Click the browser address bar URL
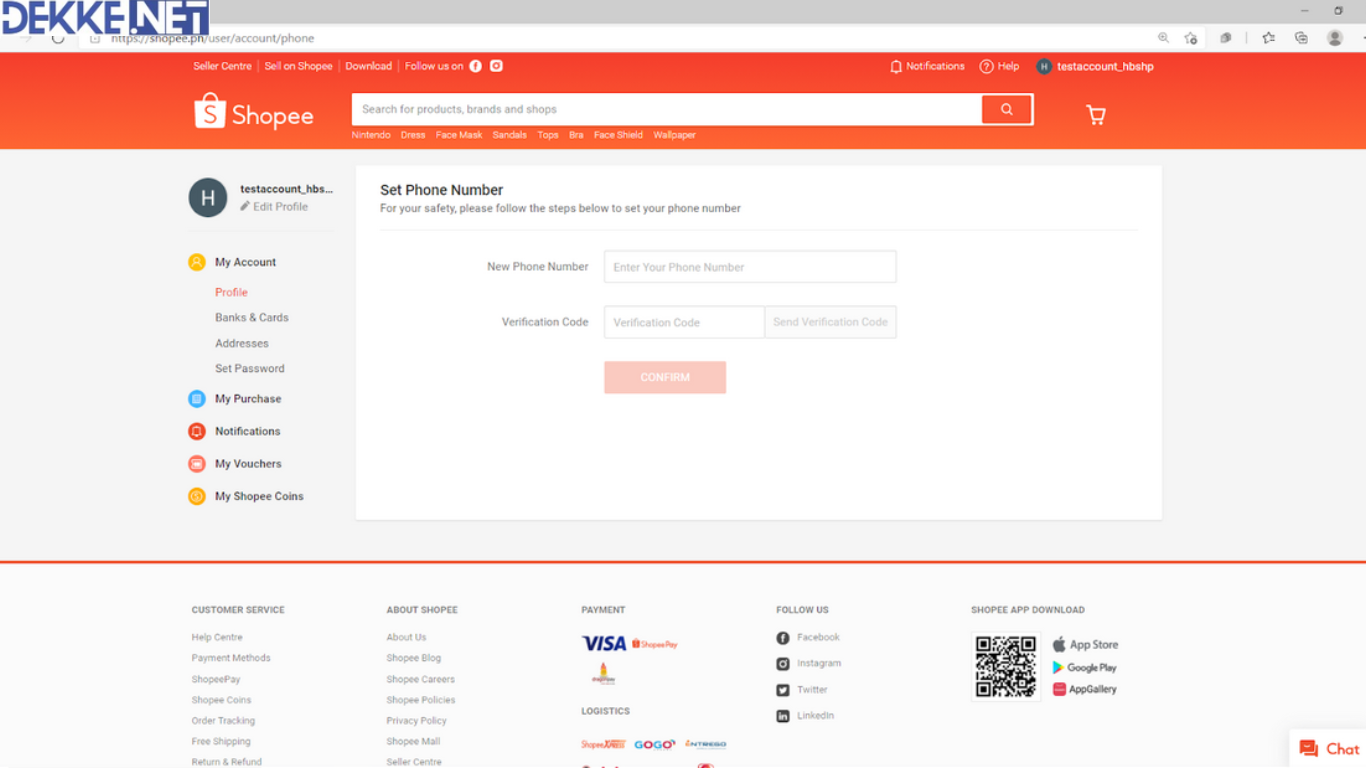Viewport: 1366px width, 768px height. tap(213, 38)
